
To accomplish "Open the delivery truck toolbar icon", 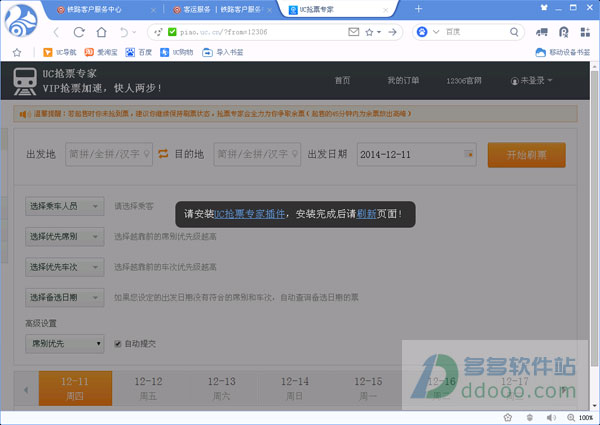I will pyautogui.click(x=541, y=32).
